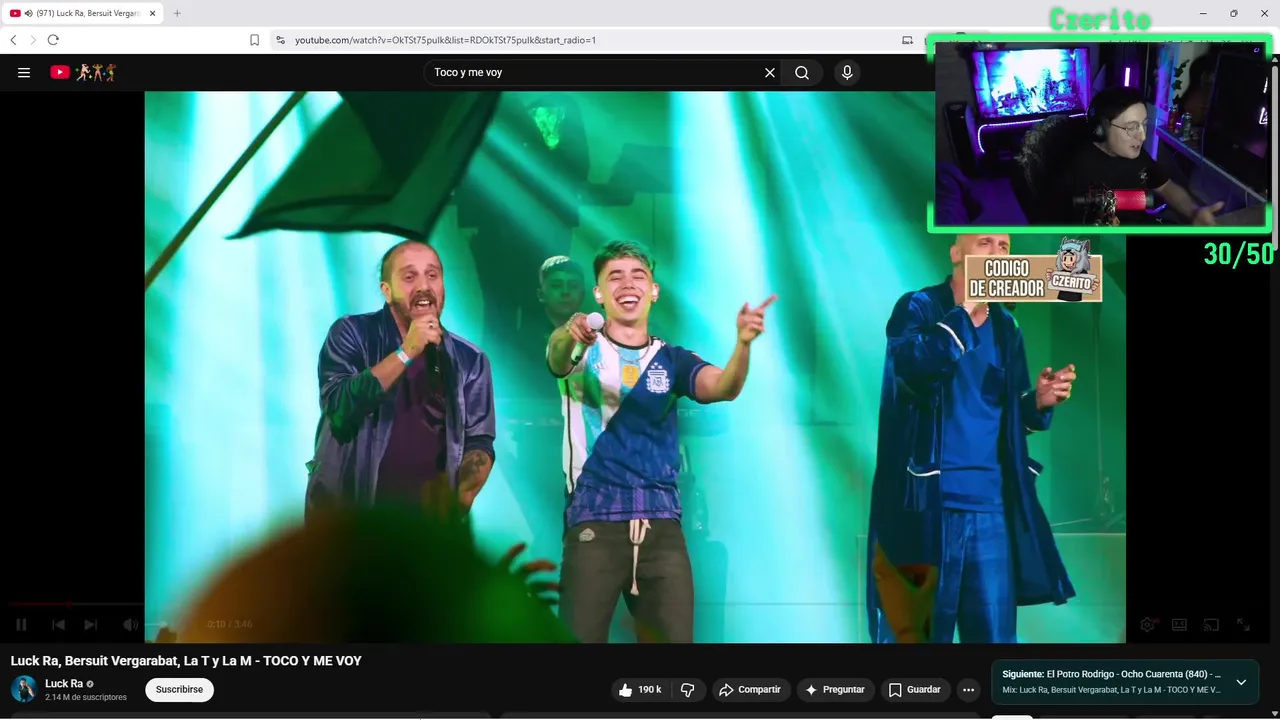Open the YouTube hamburger guide menu
1280x720 pixels.
point(24,72)
